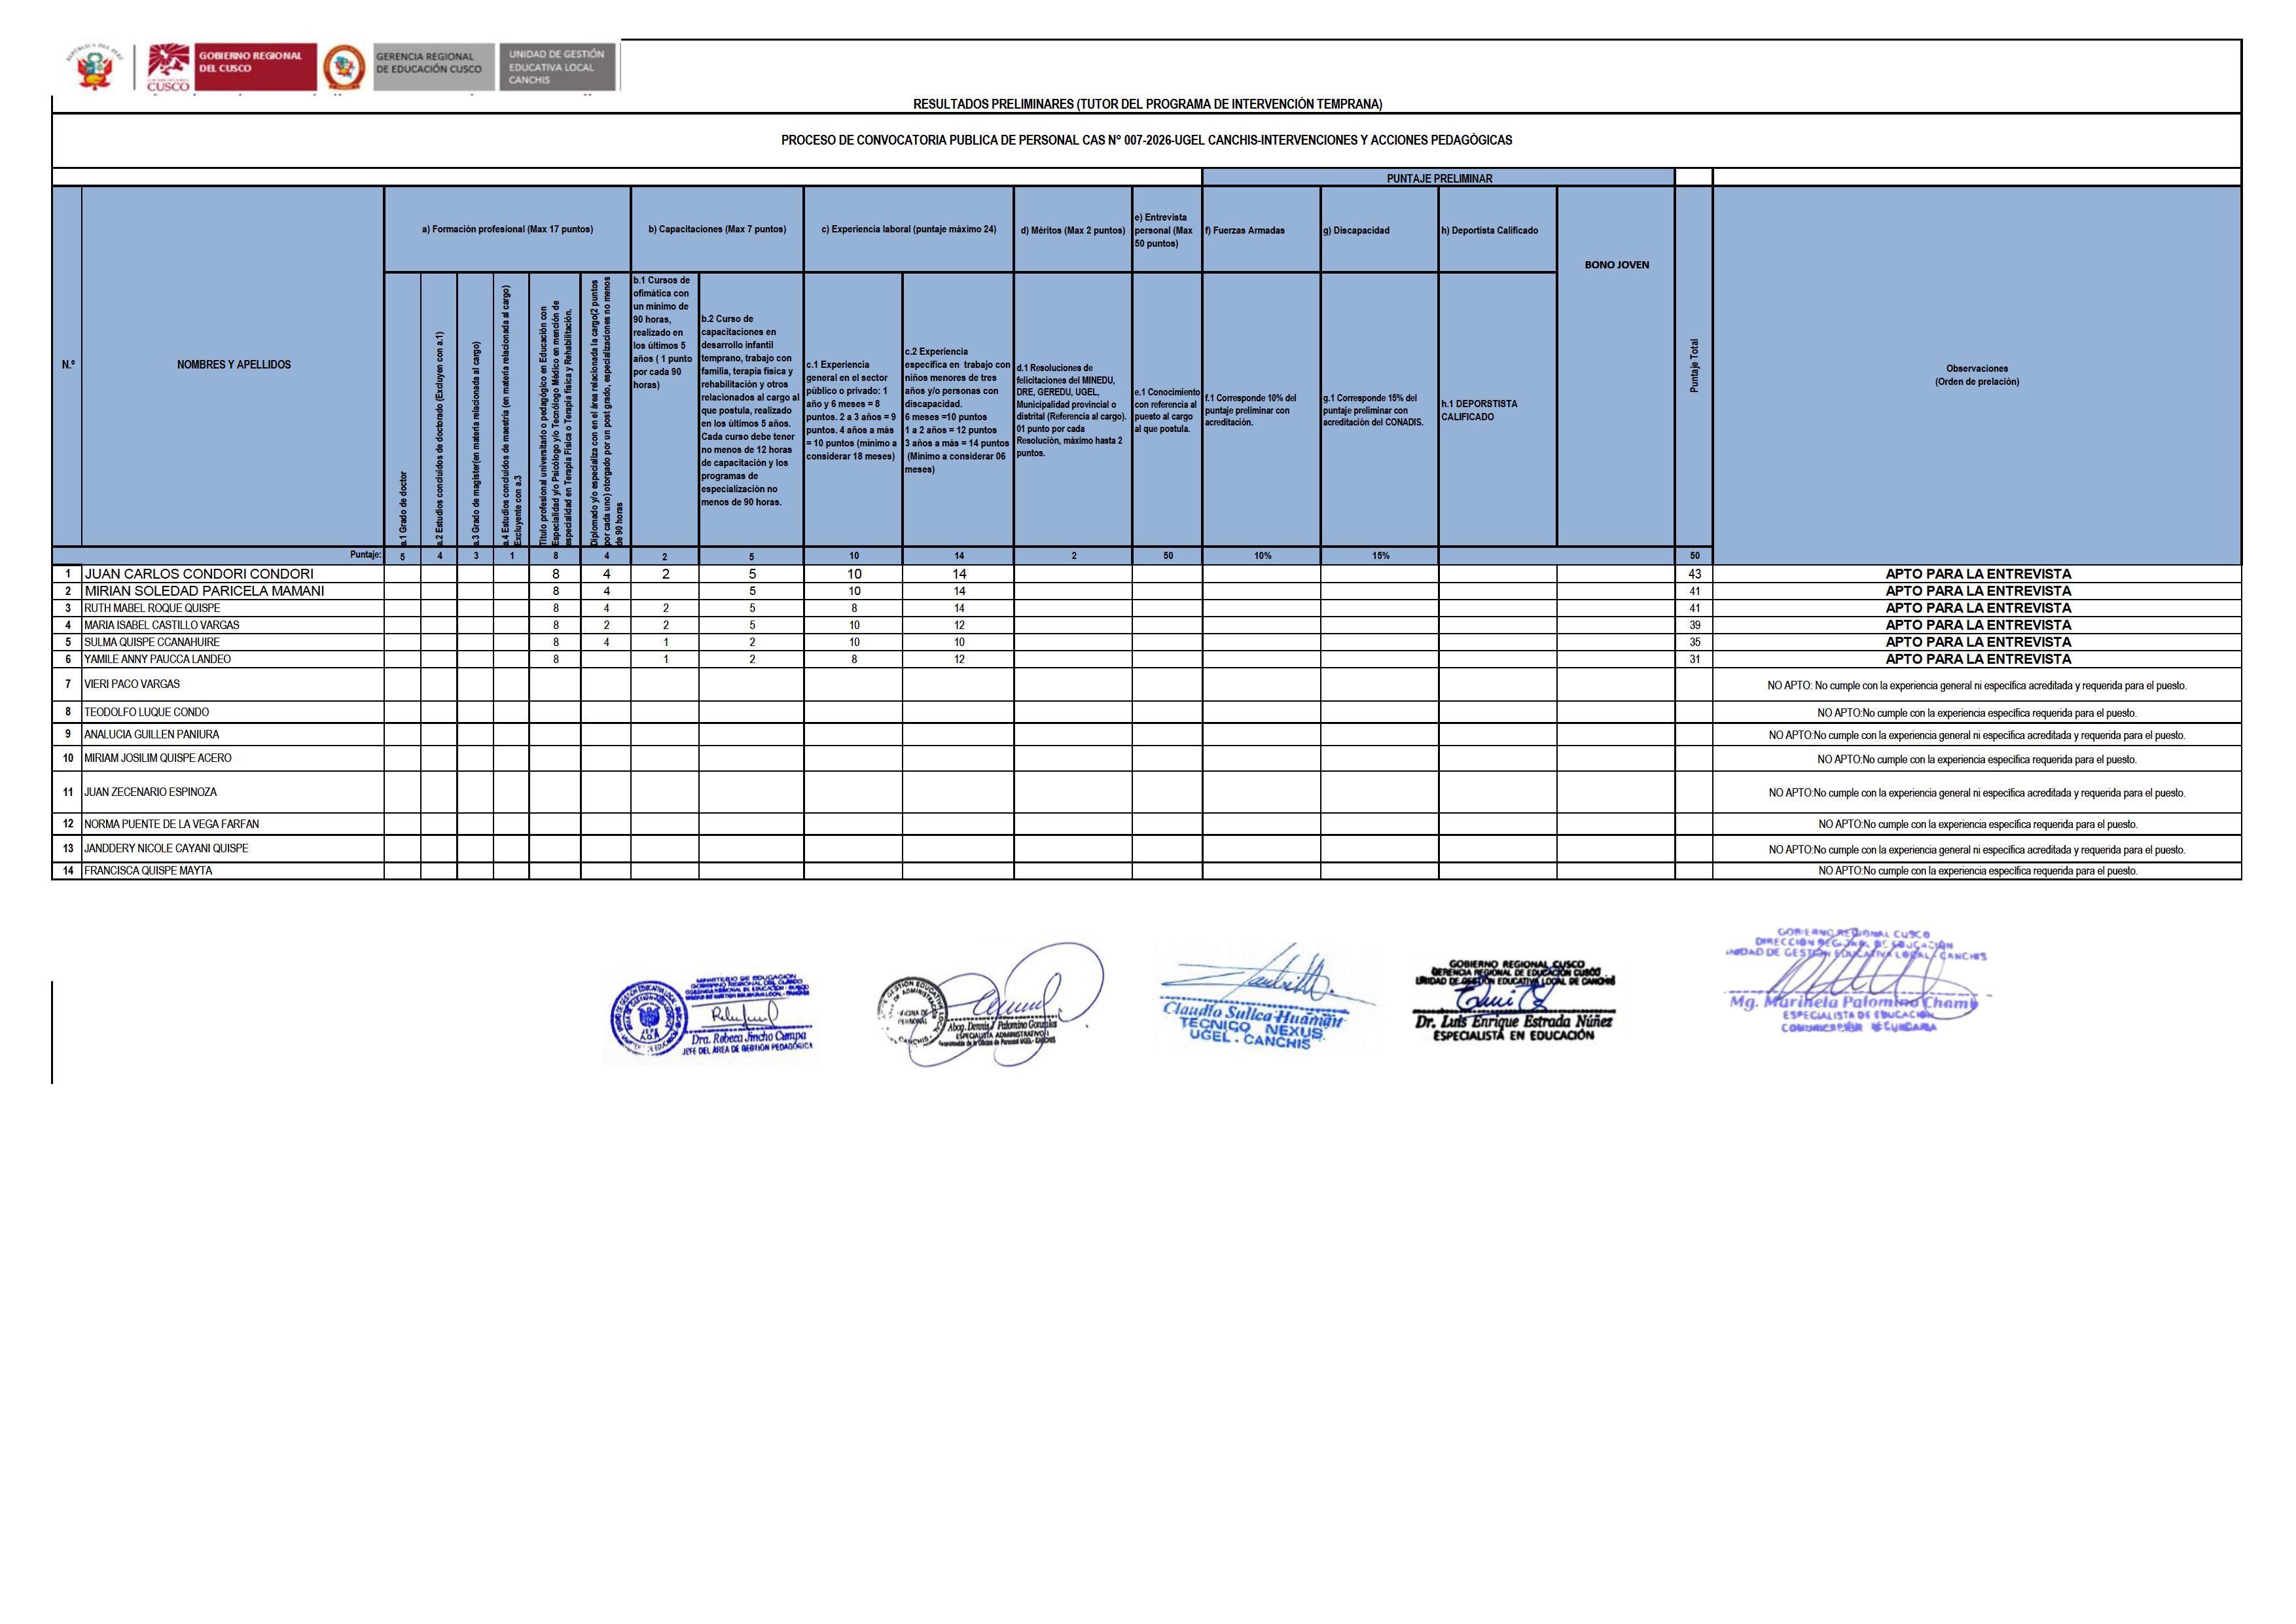
Task: Select 'd) Méritos (Max 2 puntos)' header
Action: click(x=1073, y=231)
